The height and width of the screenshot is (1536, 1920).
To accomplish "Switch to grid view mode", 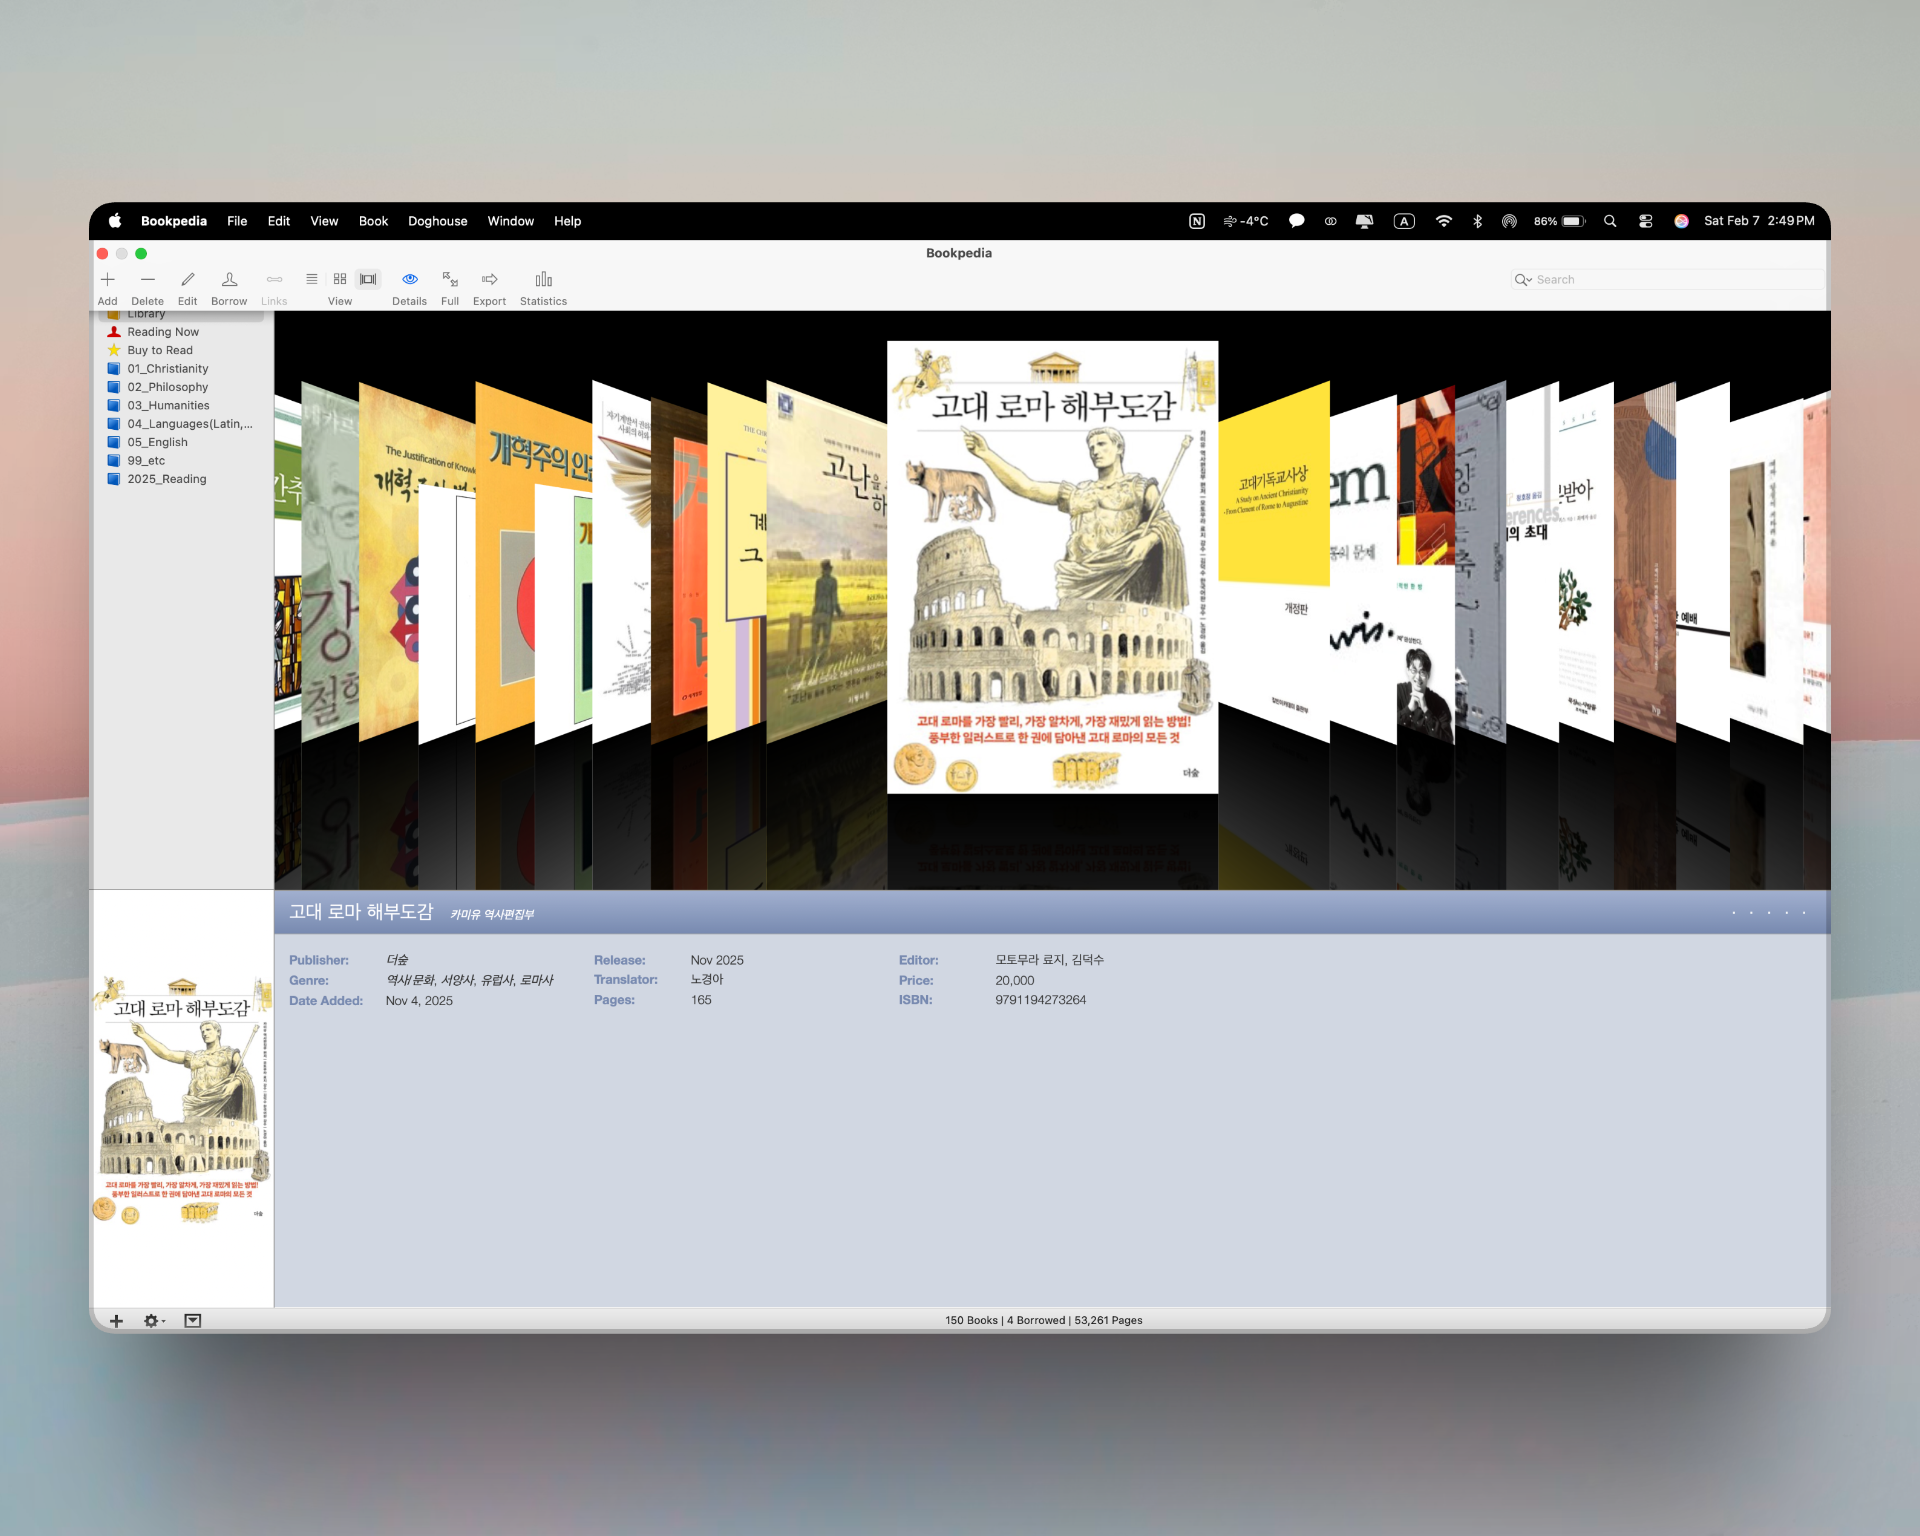I will [340, 279].
